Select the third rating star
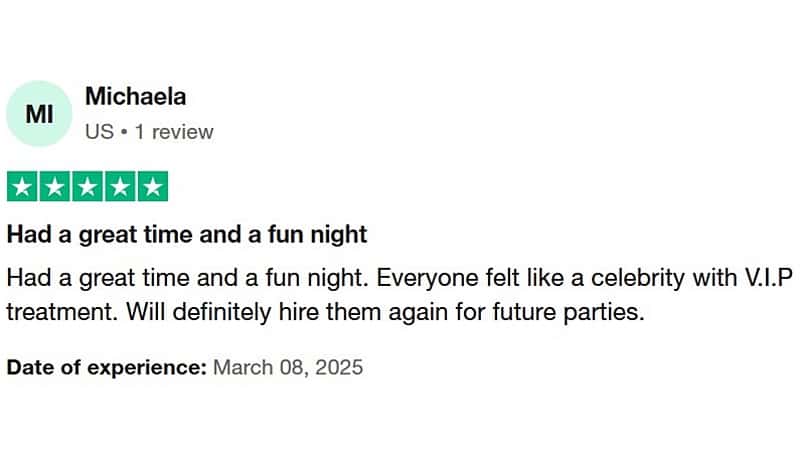The width and height of the screenshot is (800, 450). (87, 187)
